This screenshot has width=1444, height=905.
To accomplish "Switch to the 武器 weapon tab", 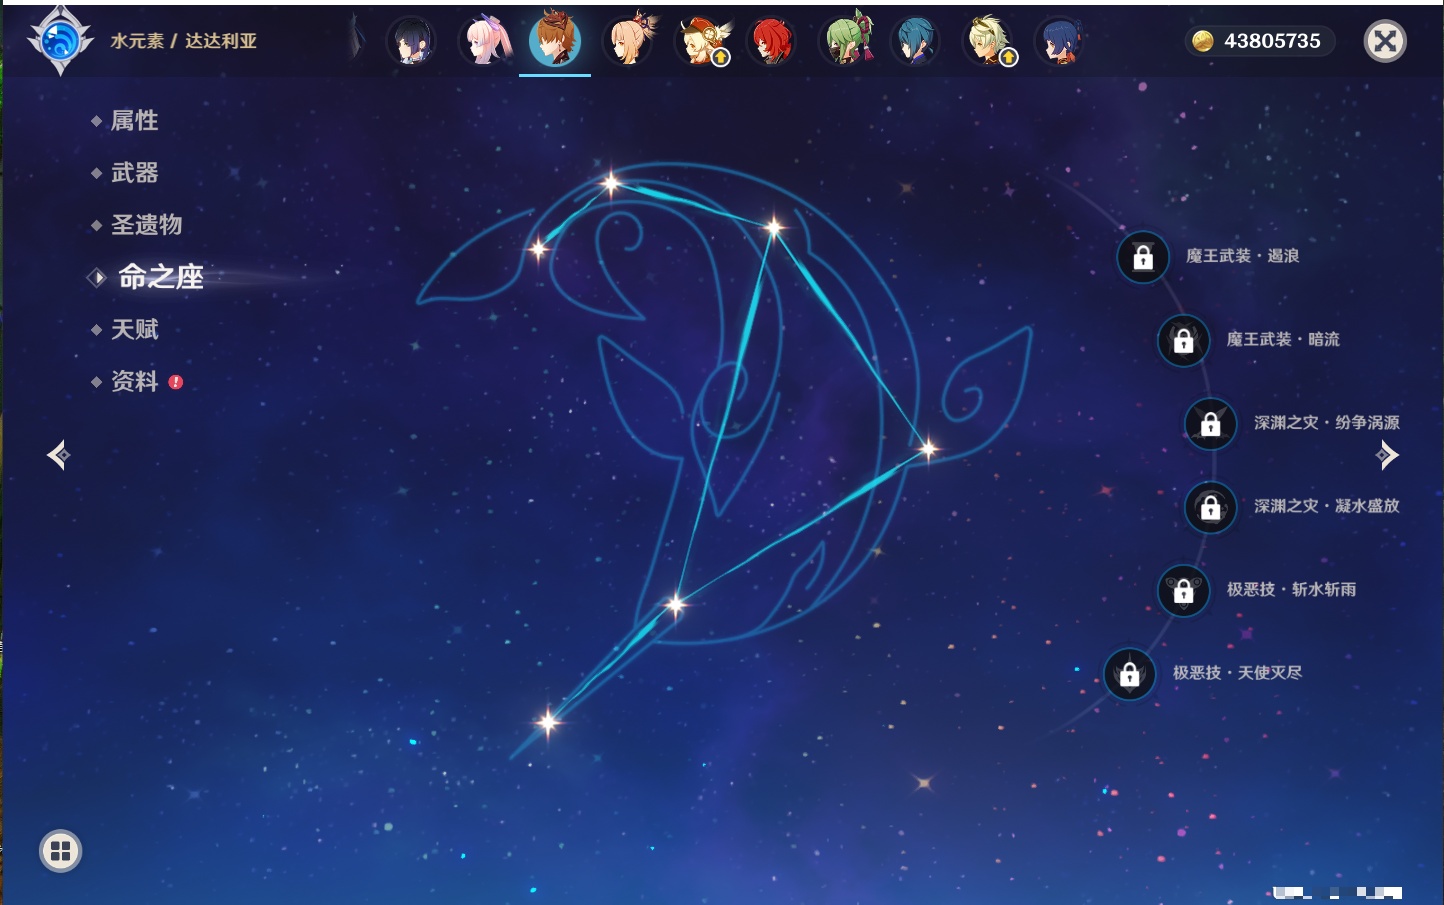I will pos(134,173).
